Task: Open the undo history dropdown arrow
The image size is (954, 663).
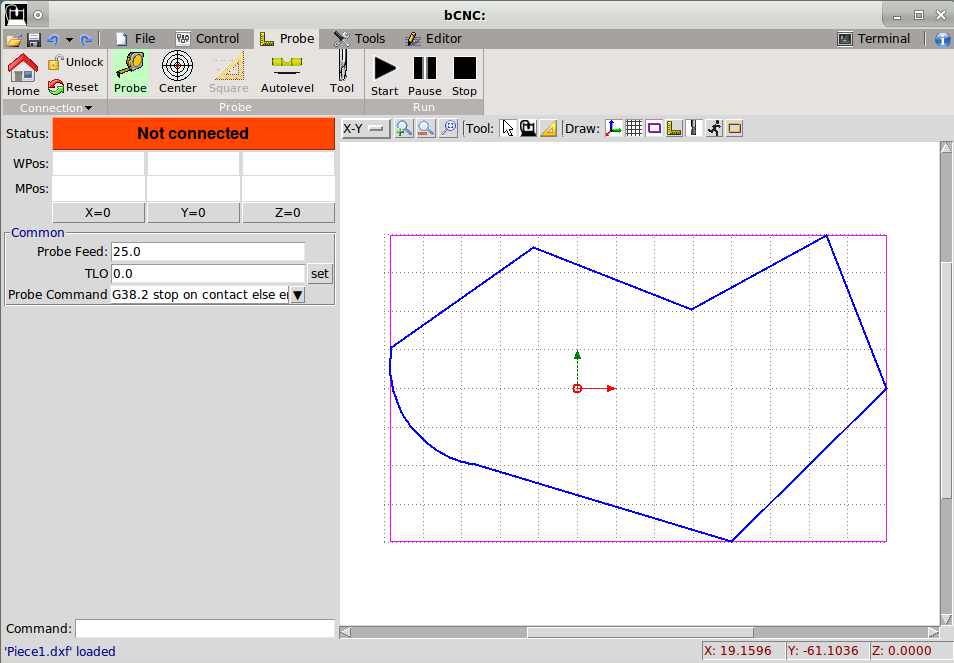Action: tap(69, 40)
